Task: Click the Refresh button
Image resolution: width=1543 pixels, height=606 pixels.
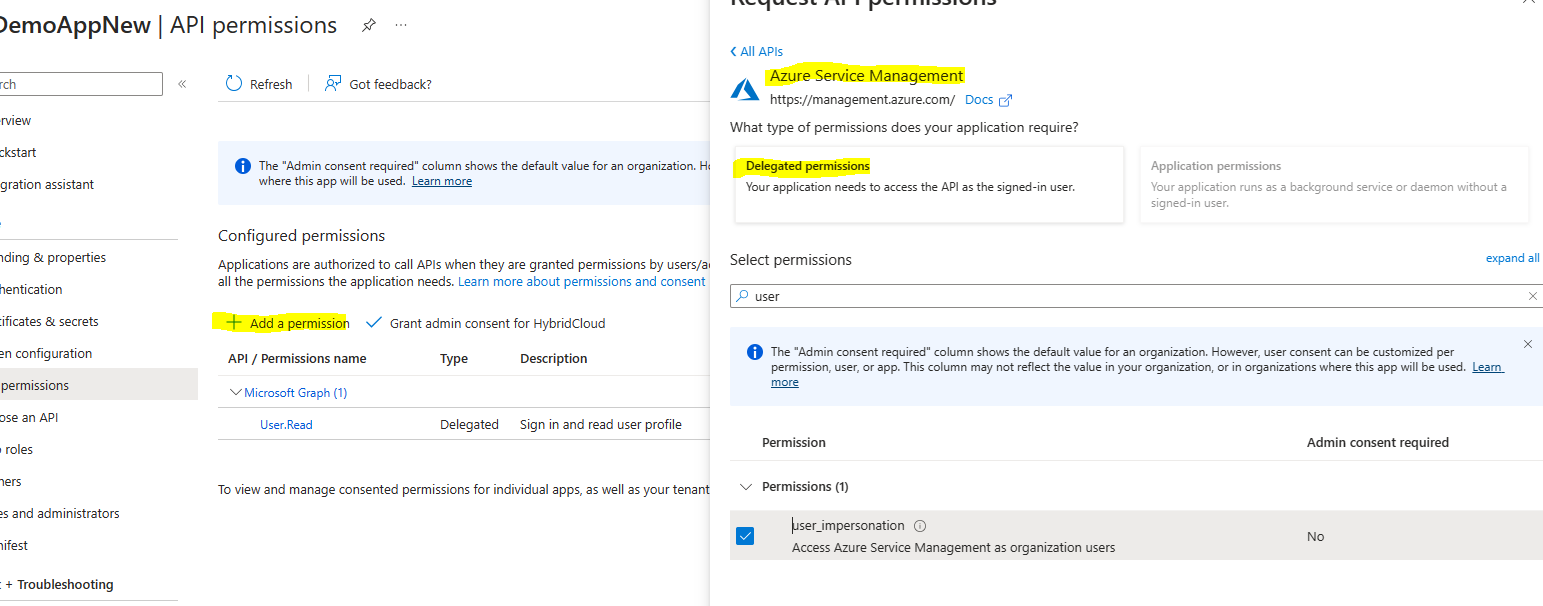Action: click(259, 84)
